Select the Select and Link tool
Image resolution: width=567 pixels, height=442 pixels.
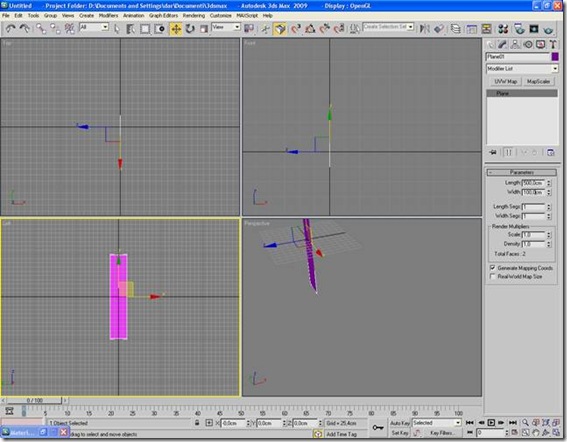click(x=40, y=29)
